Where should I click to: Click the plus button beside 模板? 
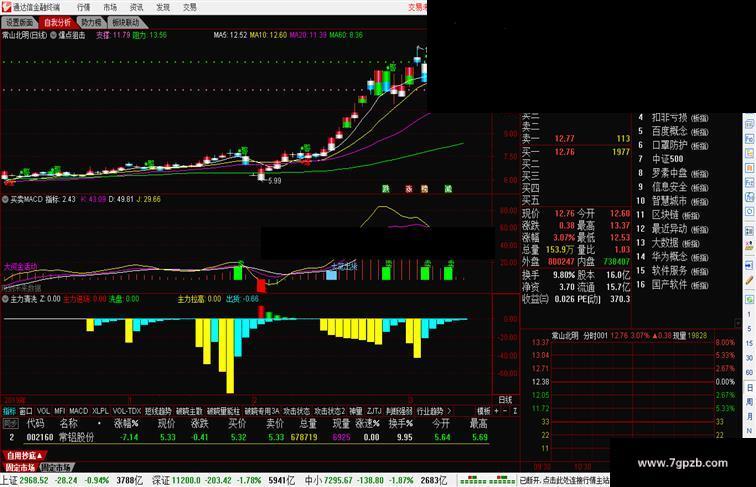[497, 411]
